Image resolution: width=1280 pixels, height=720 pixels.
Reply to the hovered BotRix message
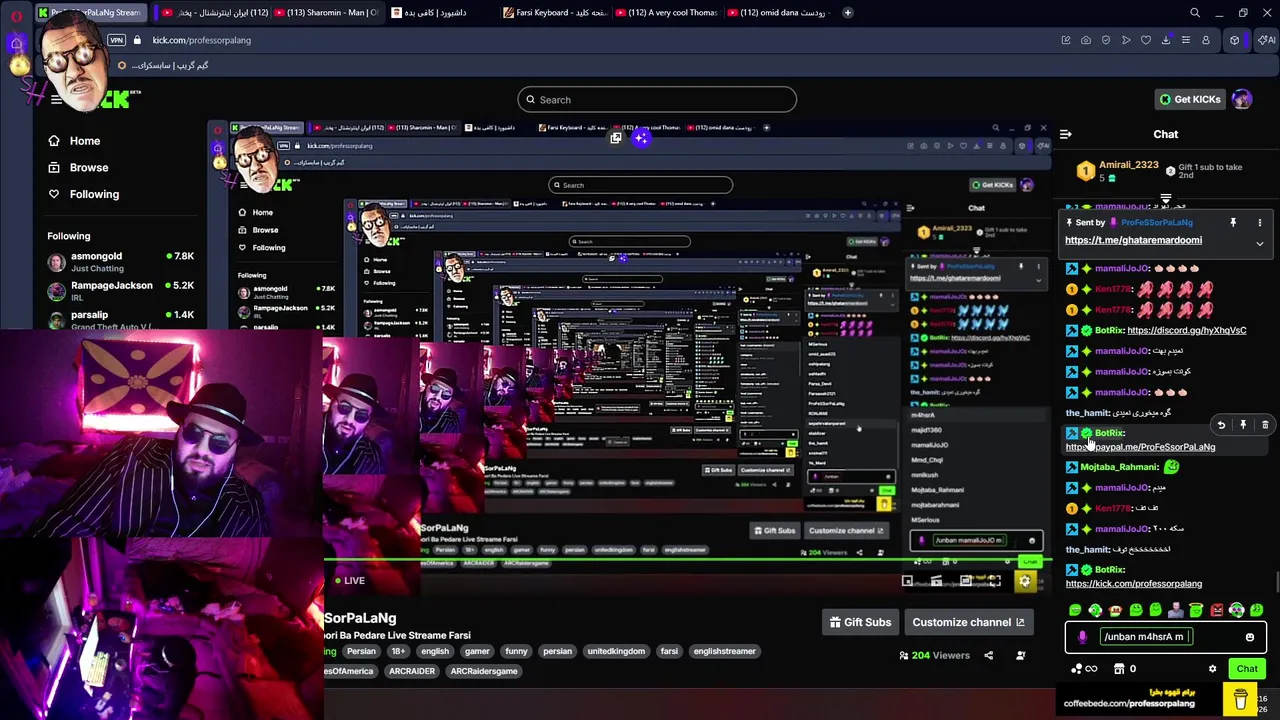click(1221, 425)
